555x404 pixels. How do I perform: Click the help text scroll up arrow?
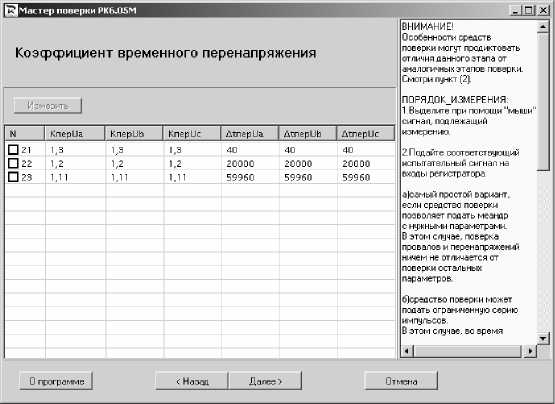(543, 27)
